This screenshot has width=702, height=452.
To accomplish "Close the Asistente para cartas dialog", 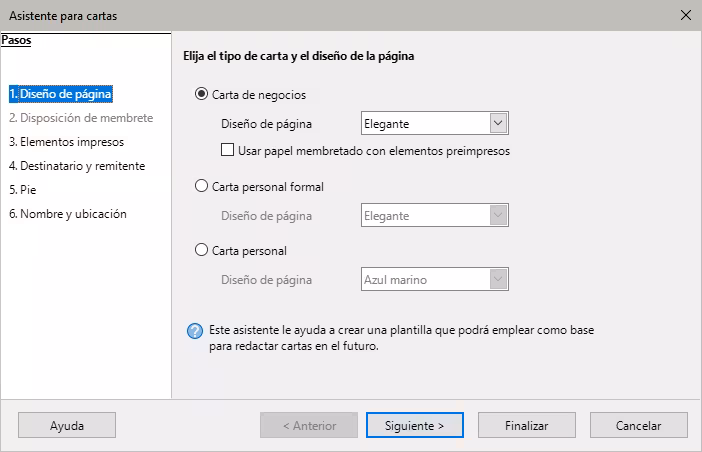I will [x=685, y=15].
